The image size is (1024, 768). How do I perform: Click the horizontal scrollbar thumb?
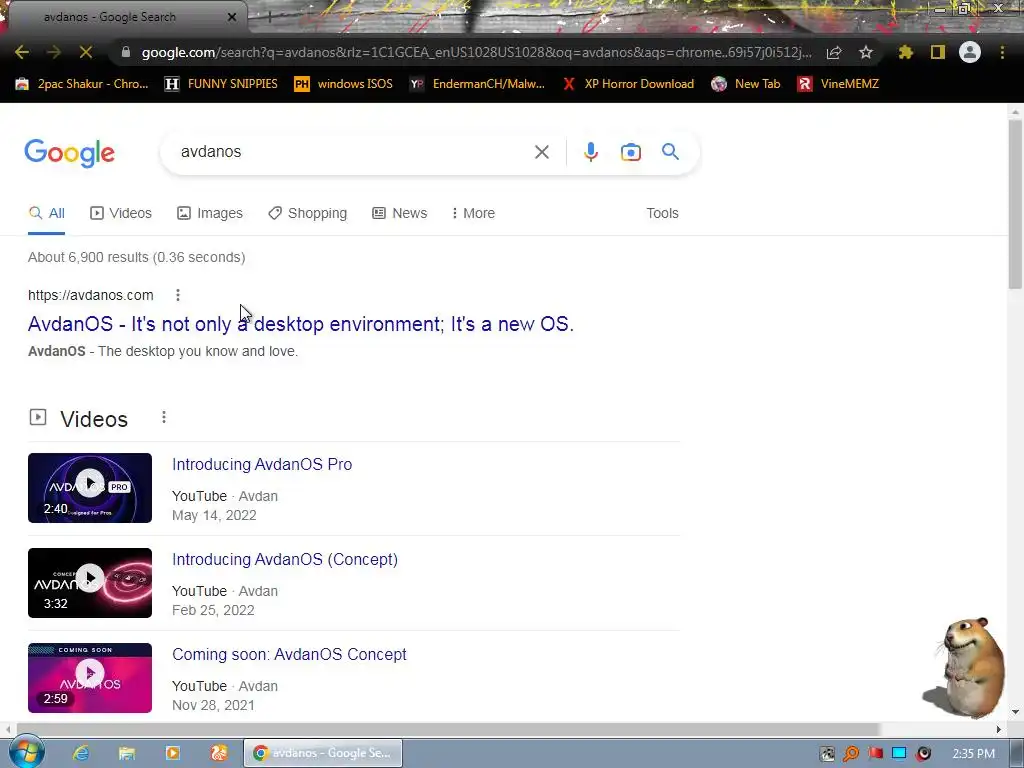coord(447,729)
